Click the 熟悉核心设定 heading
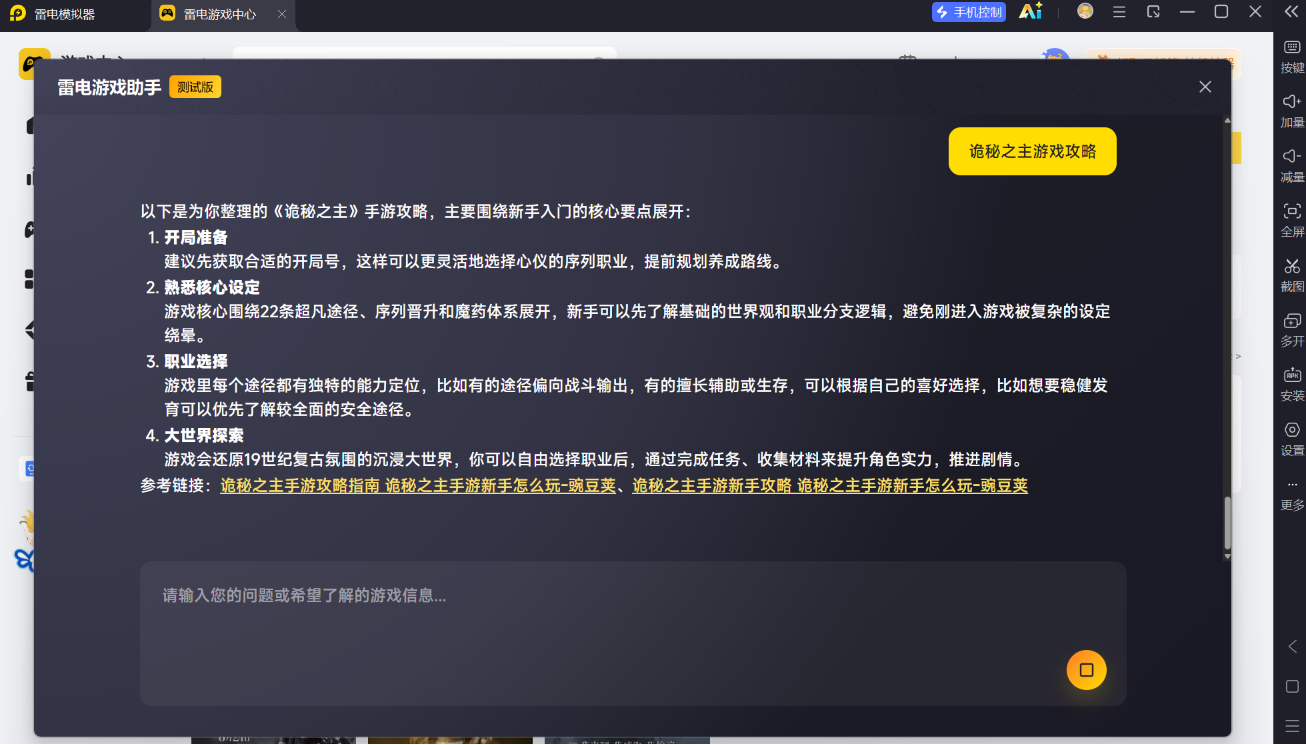The width and height of the screenshot is (1306, 745). point(212,288)
